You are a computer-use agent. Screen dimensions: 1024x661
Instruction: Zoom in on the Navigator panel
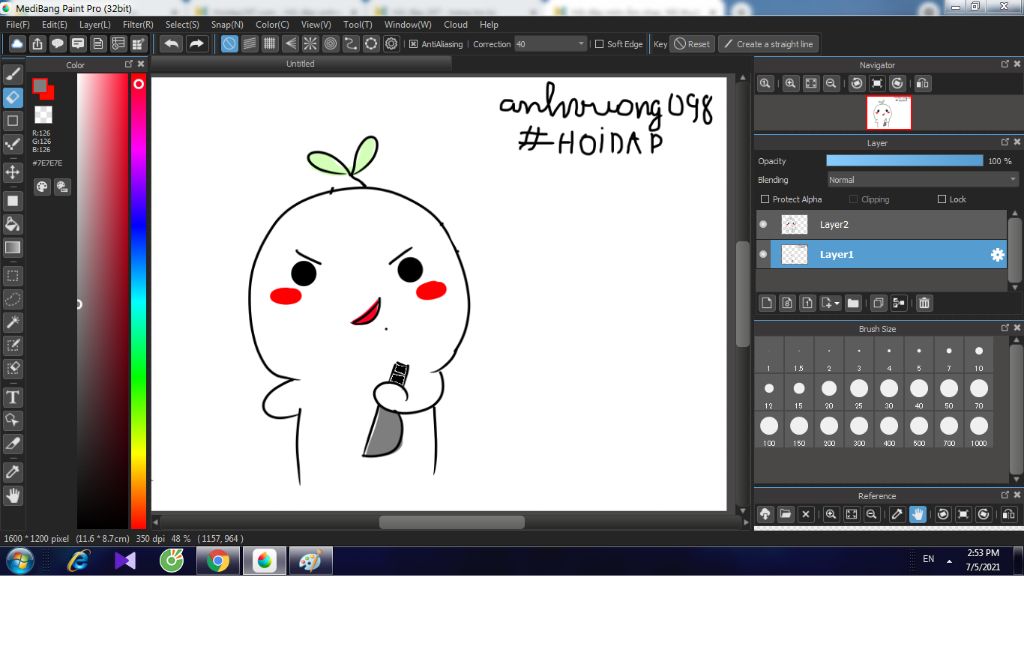(790, 84)
